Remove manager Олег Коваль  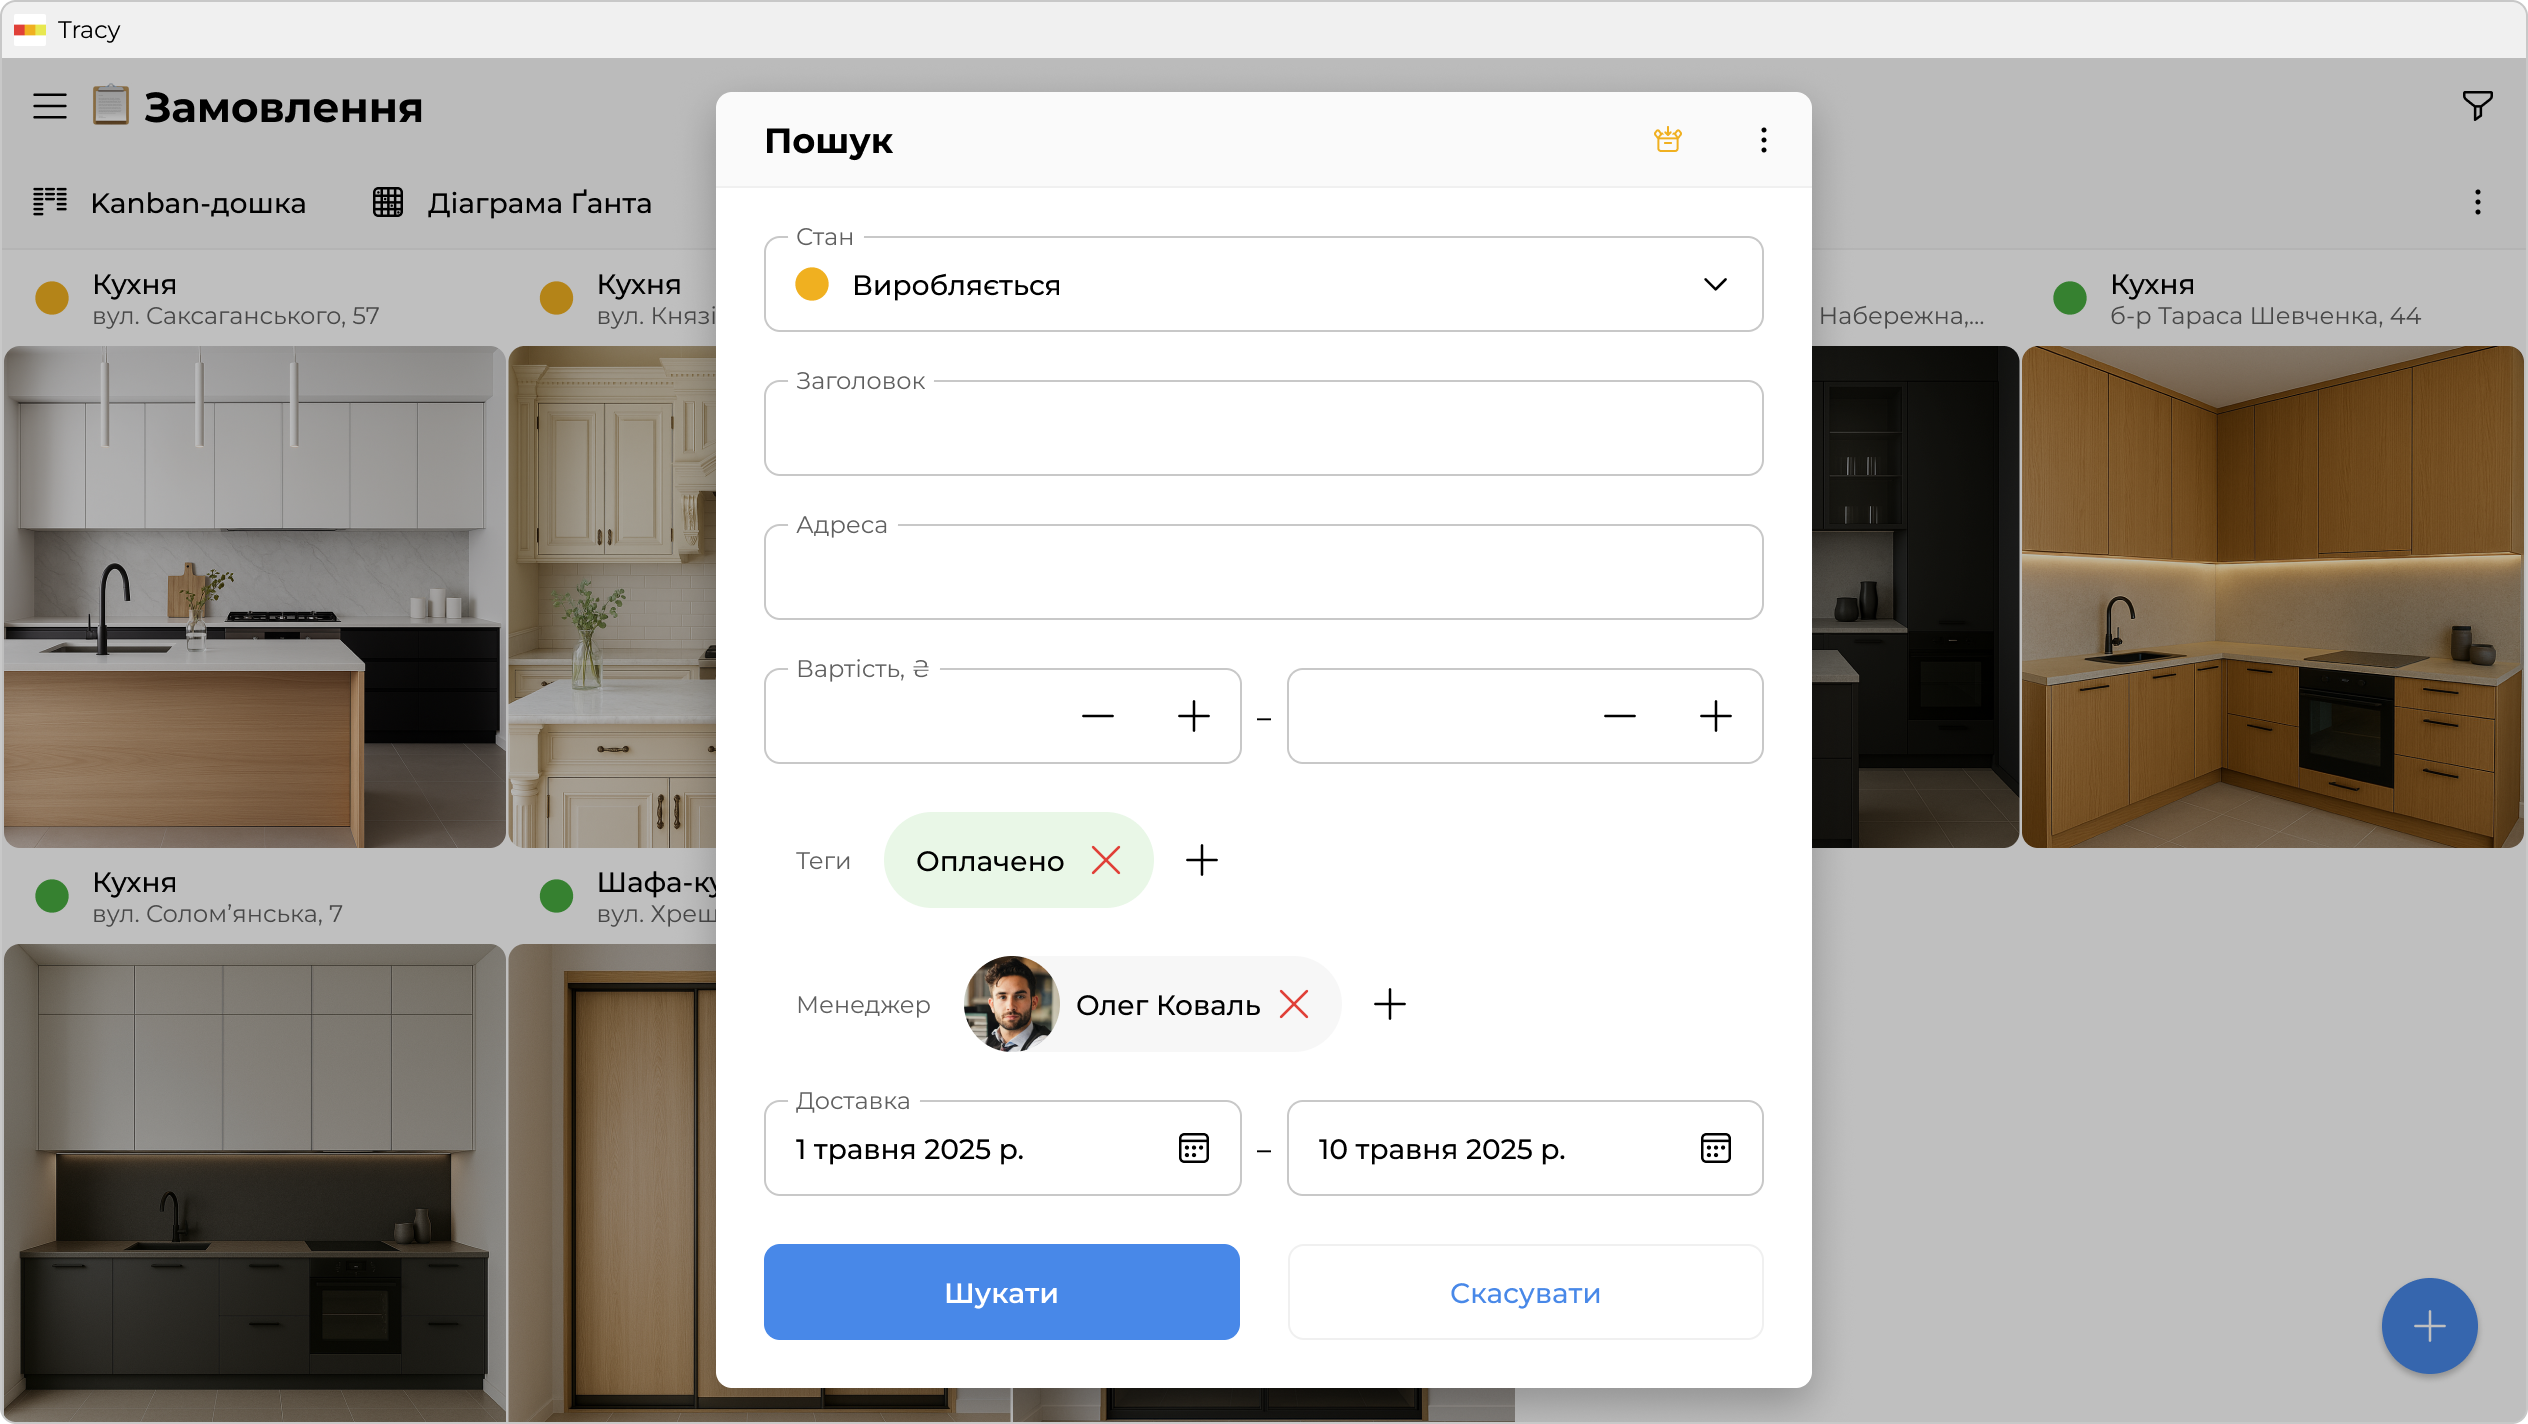pyautogui.click(x=1293, y=1004)
